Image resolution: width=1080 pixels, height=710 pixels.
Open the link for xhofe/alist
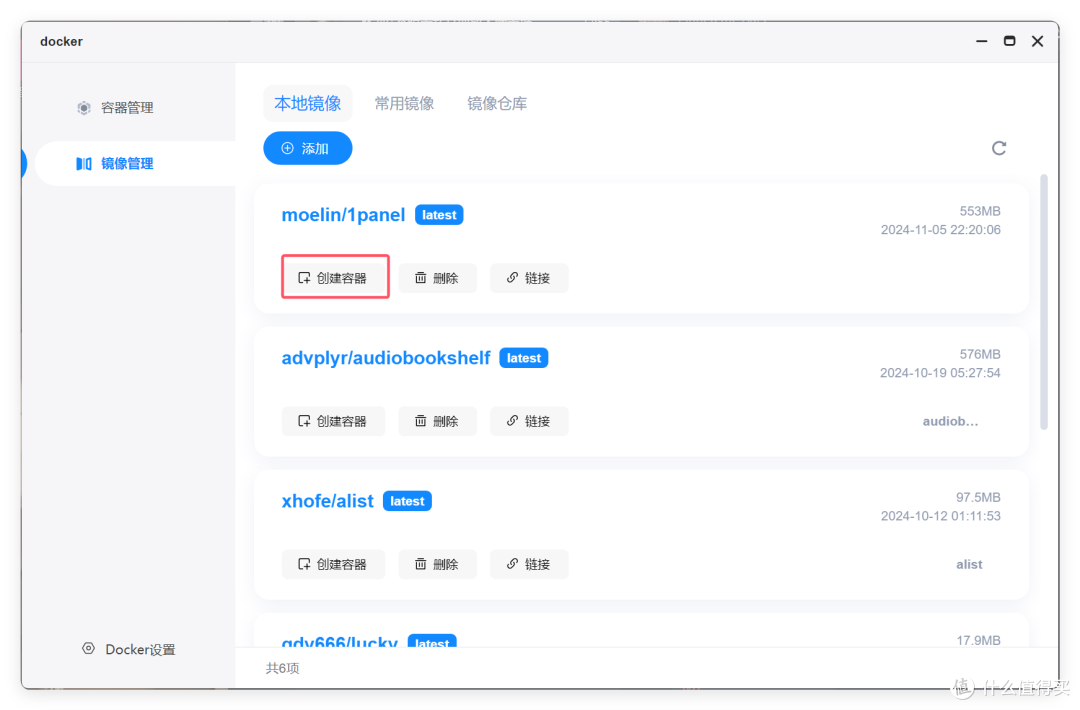point(529,565)
